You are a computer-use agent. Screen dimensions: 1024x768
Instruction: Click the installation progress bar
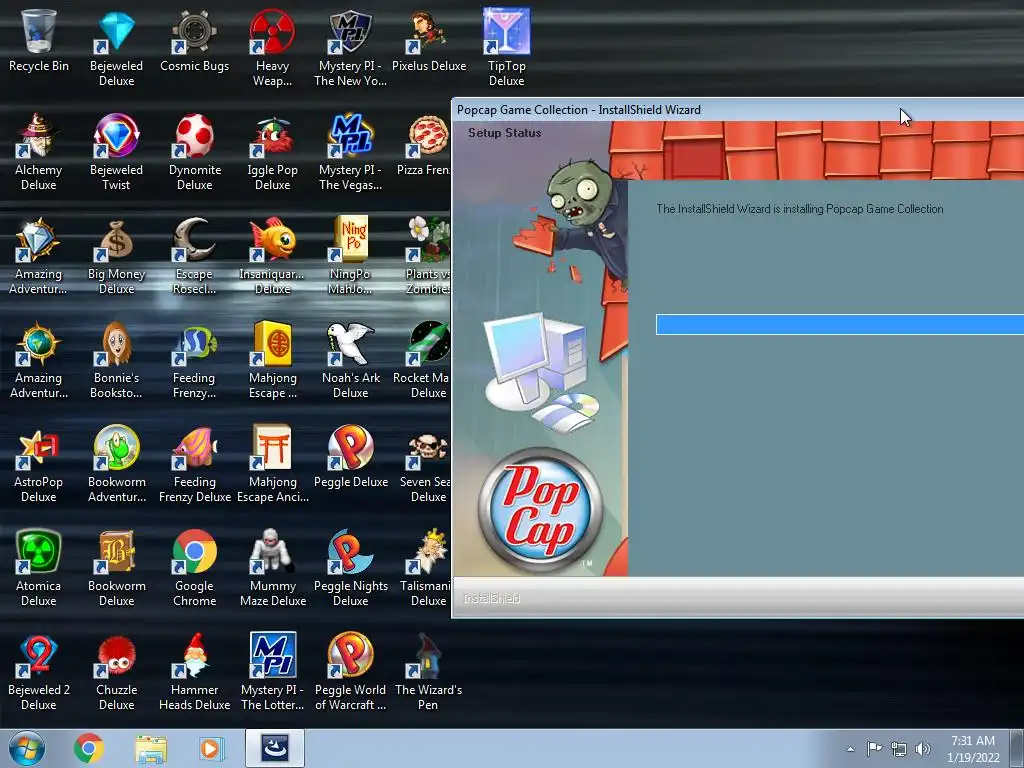[840, 325]
